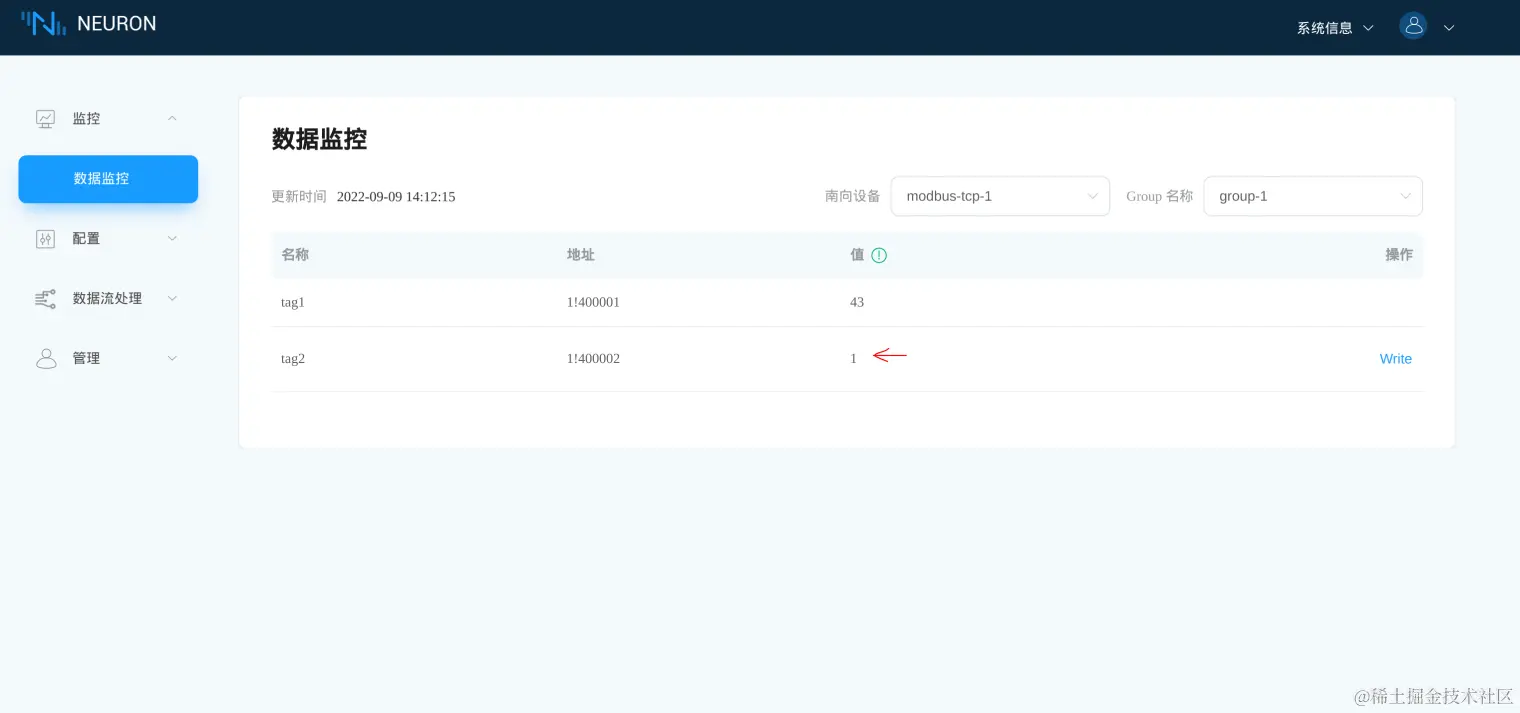Open the 配置 sidebar menu

tap(107, 238)
